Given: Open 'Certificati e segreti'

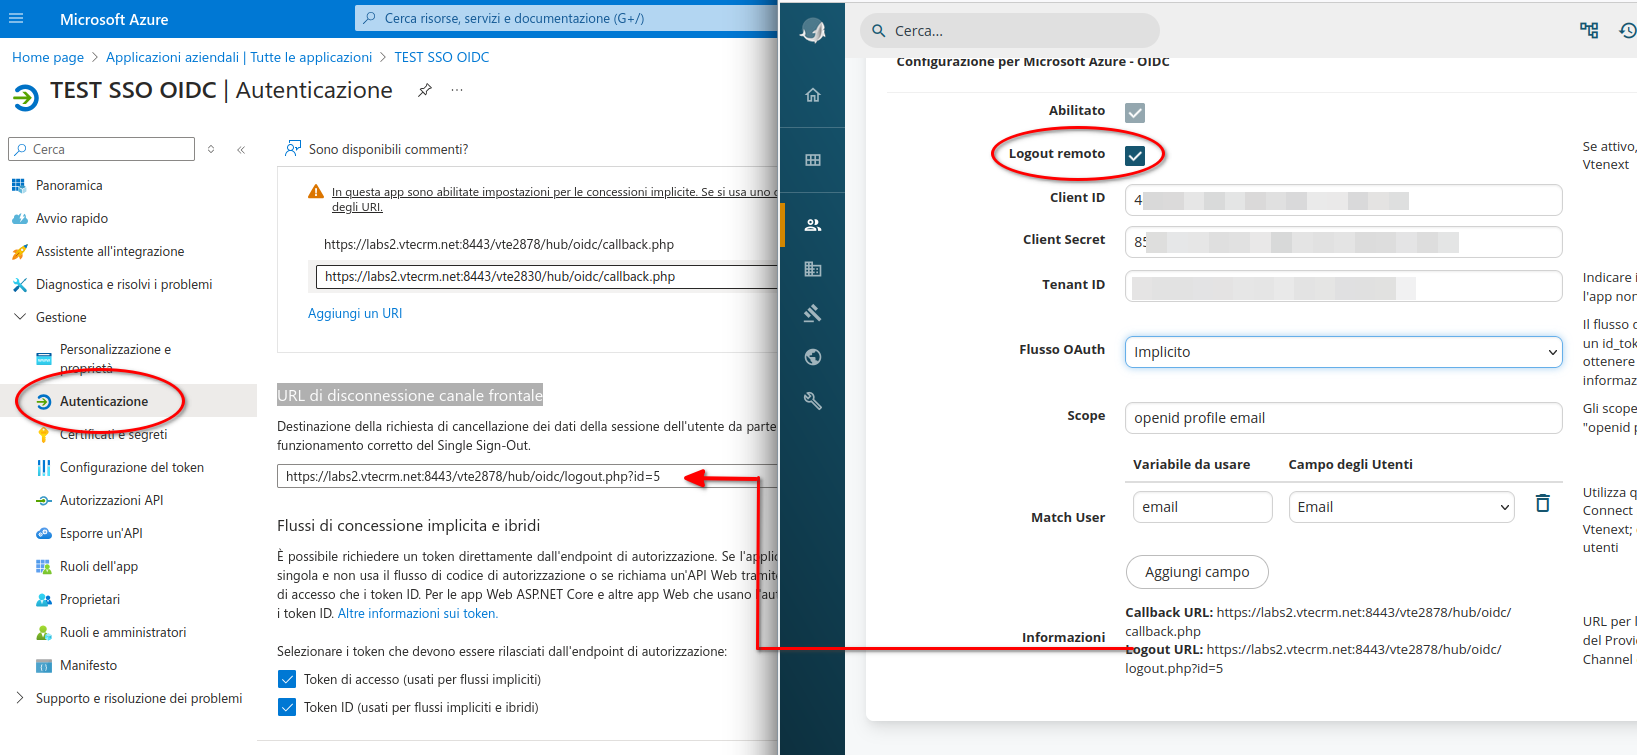Looking at the screenshot, I should (x=114, y=434).
